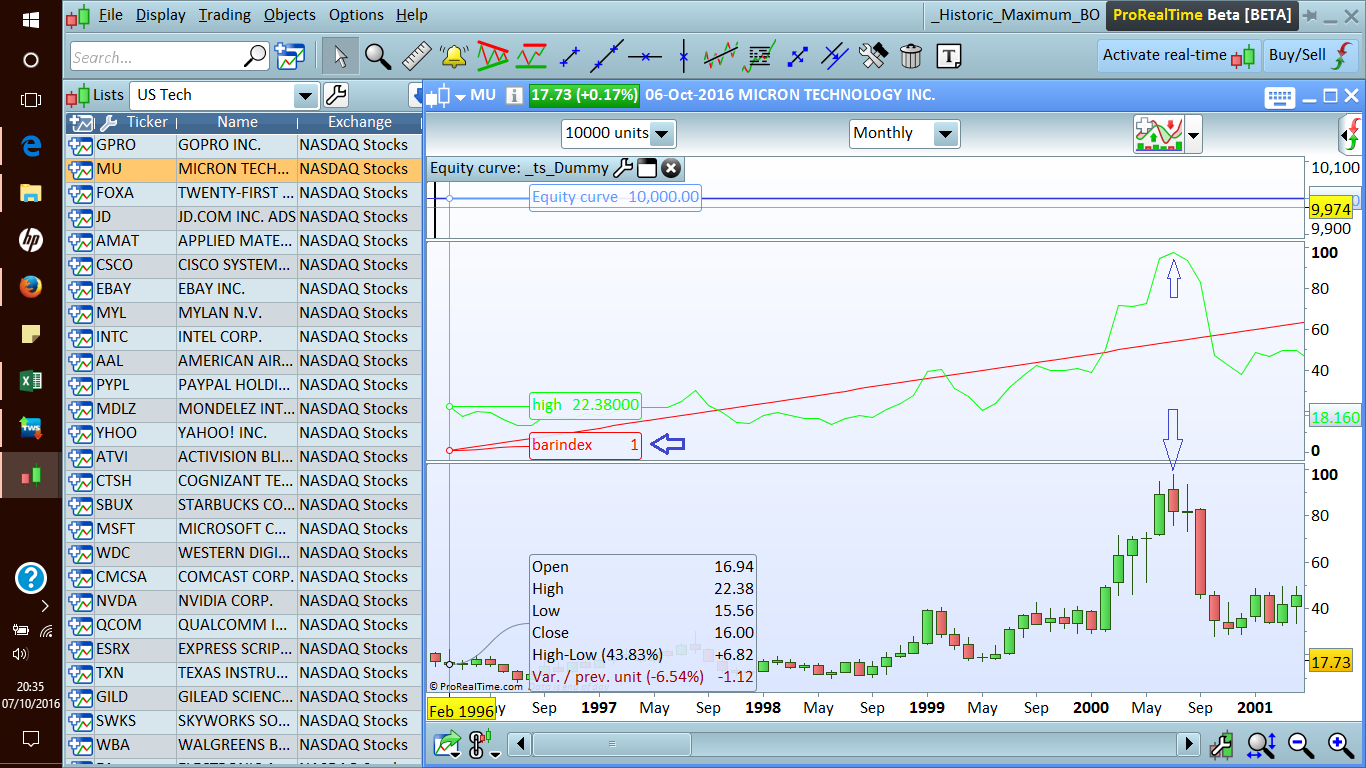This screenshot has width=1366, height=768.
Task: Open the Help menu
Action: click(412, 15)
